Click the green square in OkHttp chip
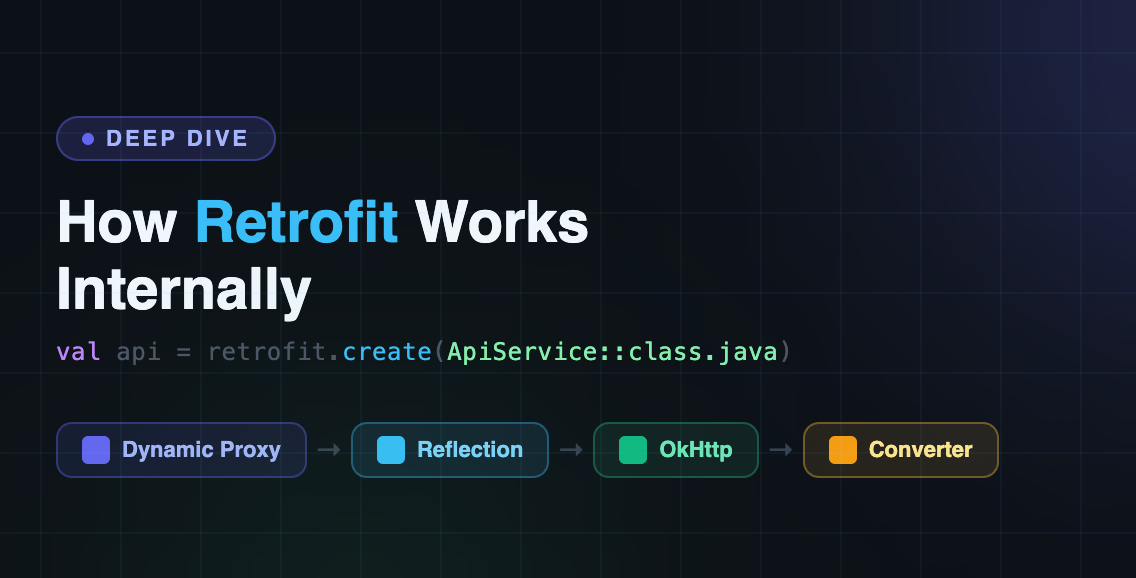 (632, 450)
